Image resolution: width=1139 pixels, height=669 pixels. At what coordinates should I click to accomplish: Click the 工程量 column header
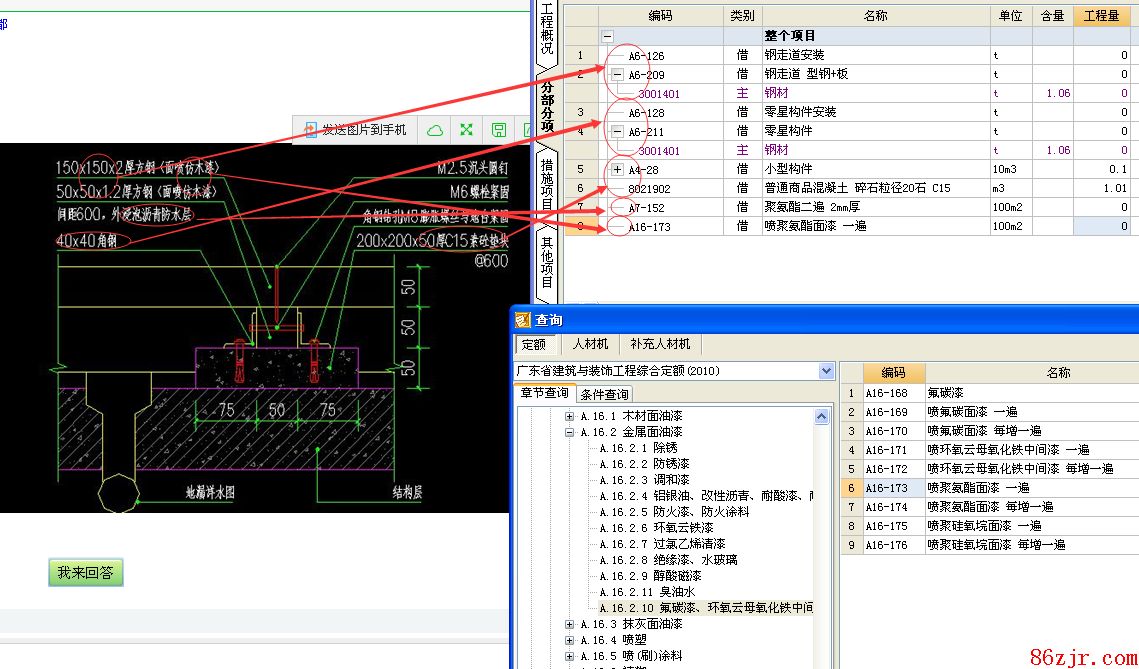(1100, 16)
